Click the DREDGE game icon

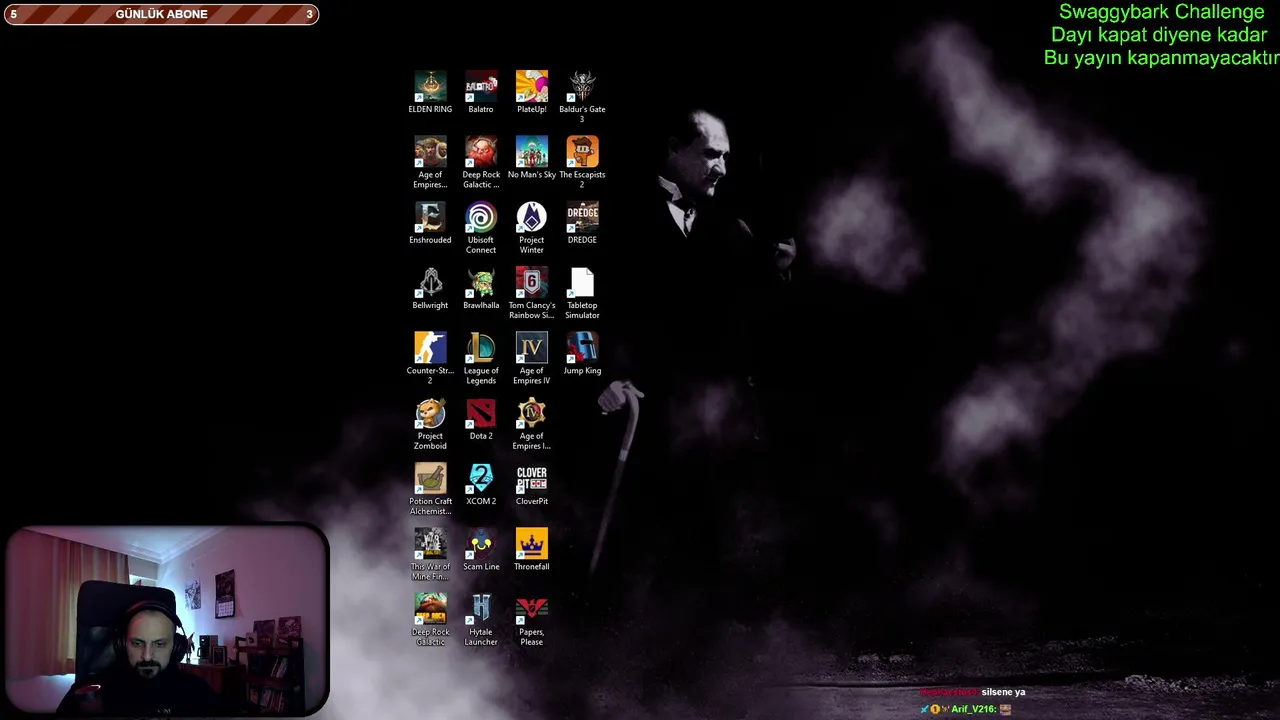(x=582, y=217)
